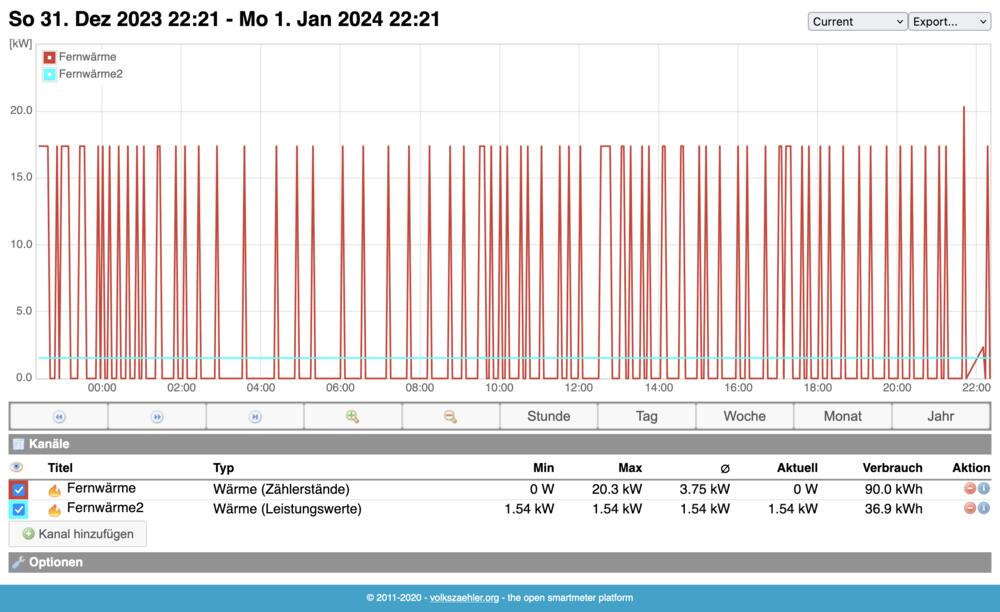1000x612 pixels.
Task: Click the Kanal hinzufügen button
Action: (78, 534)
